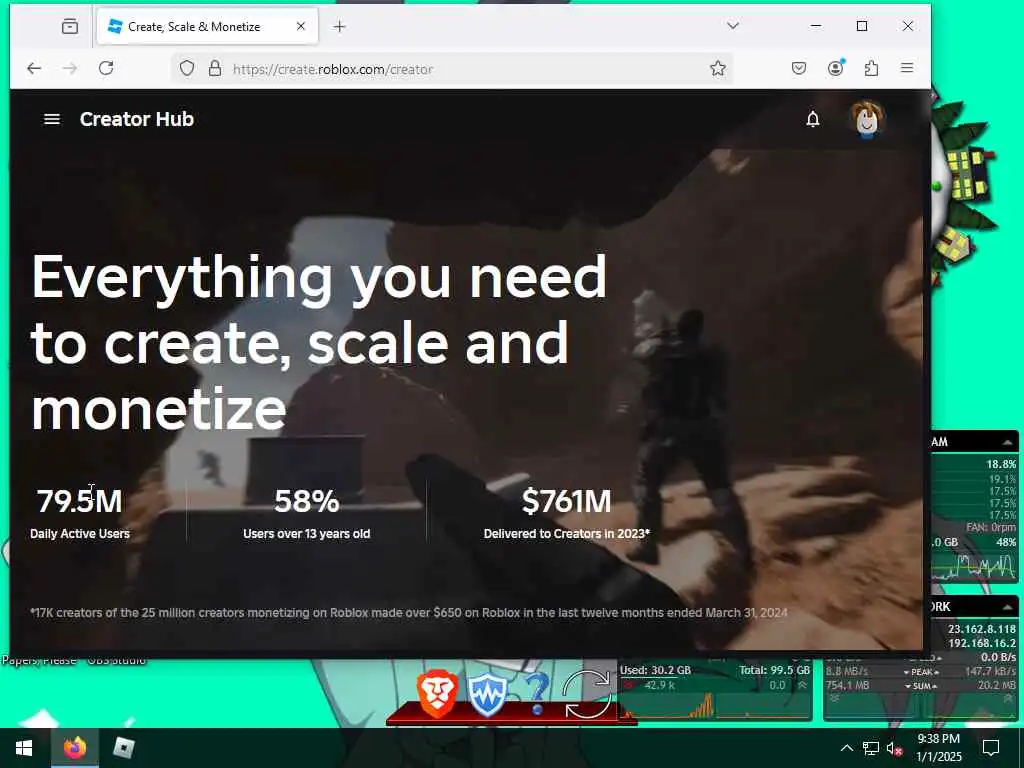Viewport: 1024px width, 768px height.
Task: Close the Create, Scale & Monetize tab
Action: [x=300, y=26]
